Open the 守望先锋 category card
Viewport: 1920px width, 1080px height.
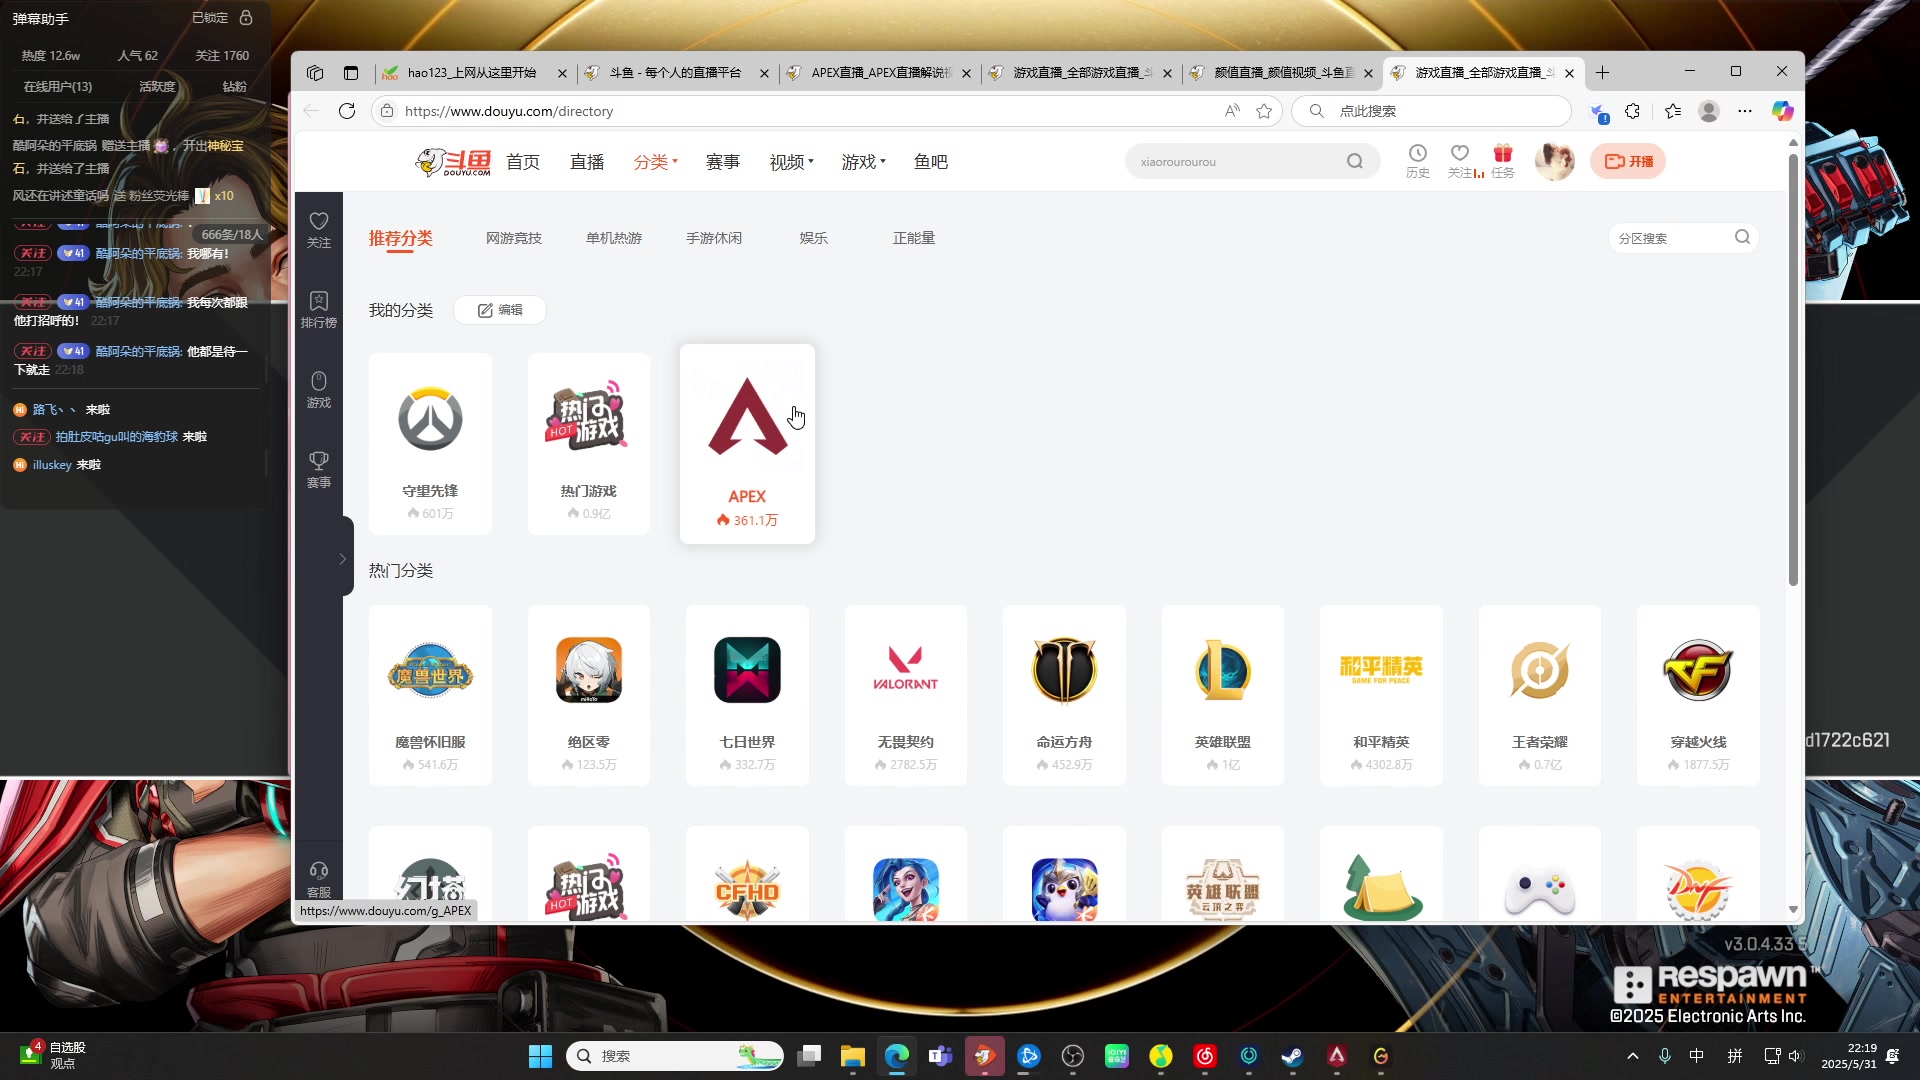(430, 443)
